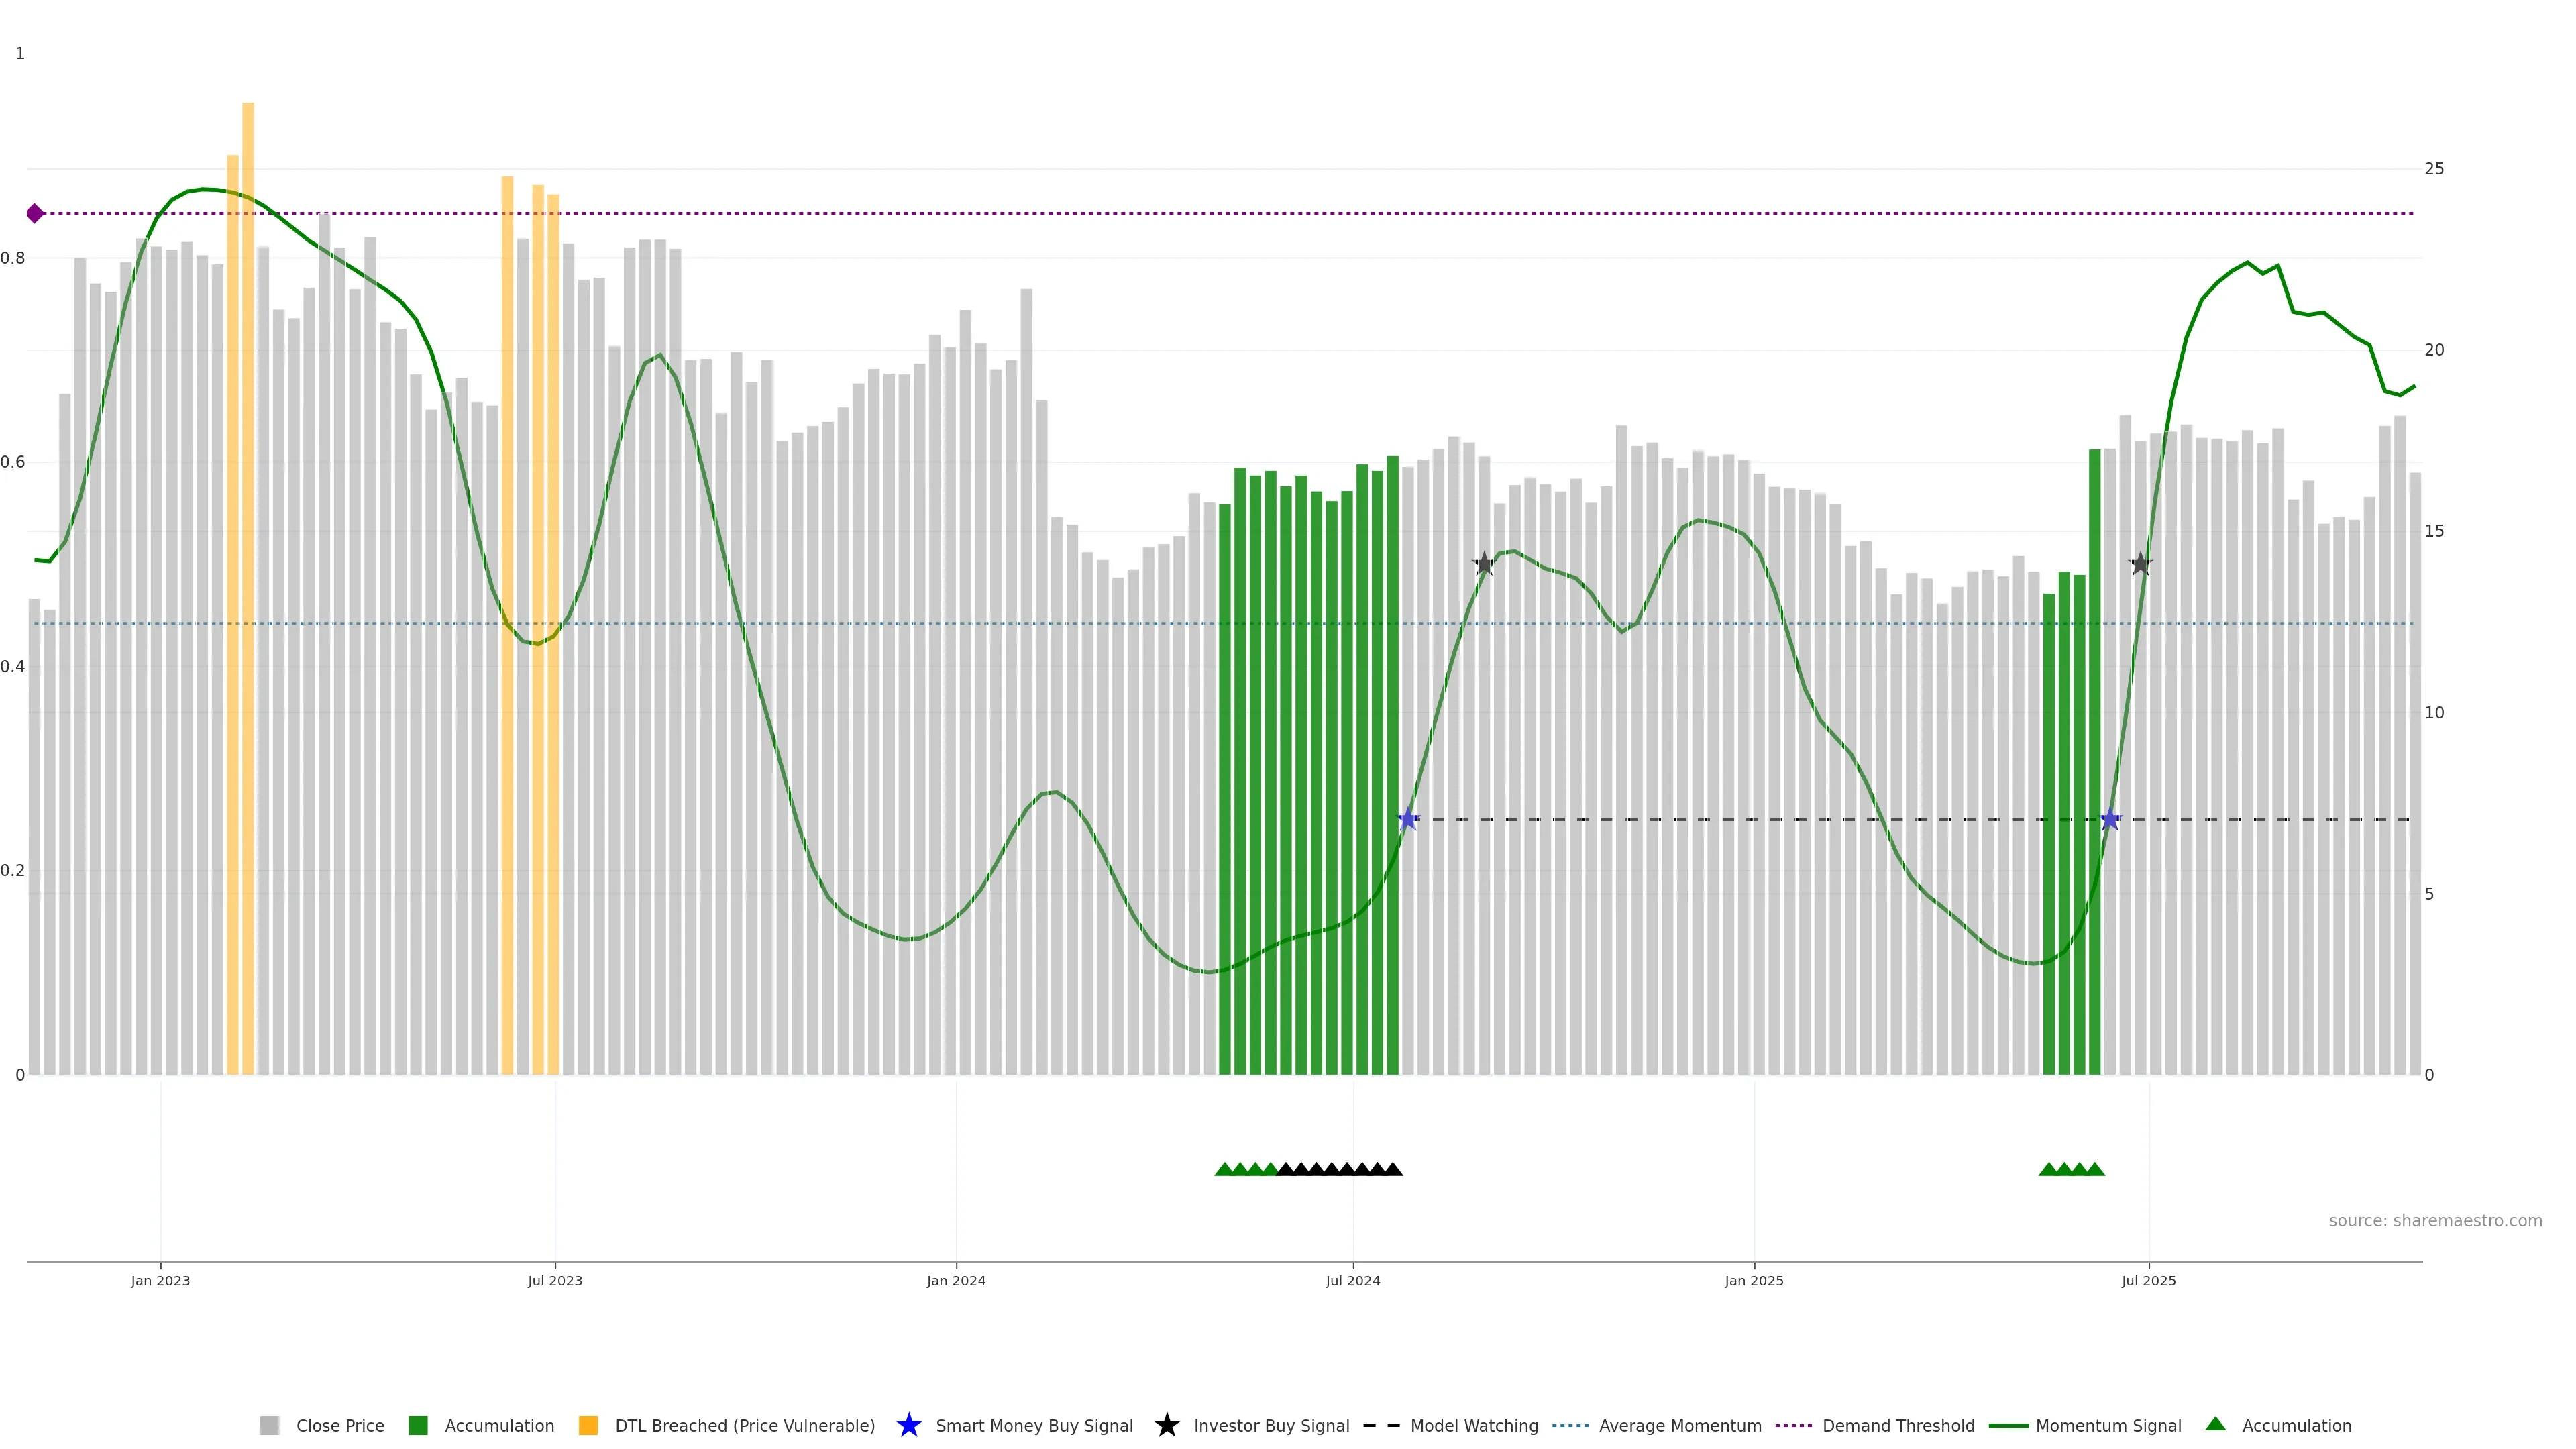Click the green Accumulation triangle in the legend

click(x=2215, y=1424)
